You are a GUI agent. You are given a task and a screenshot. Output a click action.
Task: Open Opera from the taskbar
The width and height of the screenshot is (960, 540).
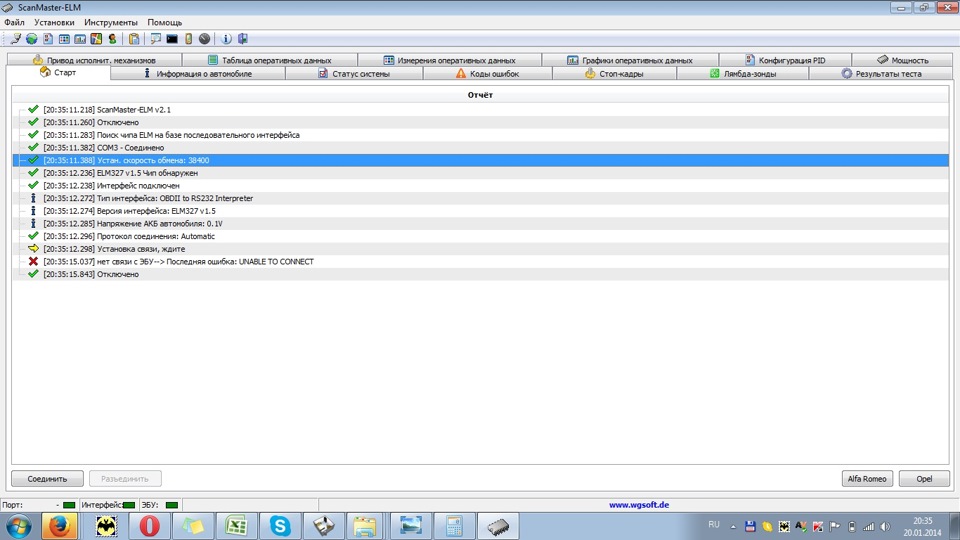tap(149, 526)
